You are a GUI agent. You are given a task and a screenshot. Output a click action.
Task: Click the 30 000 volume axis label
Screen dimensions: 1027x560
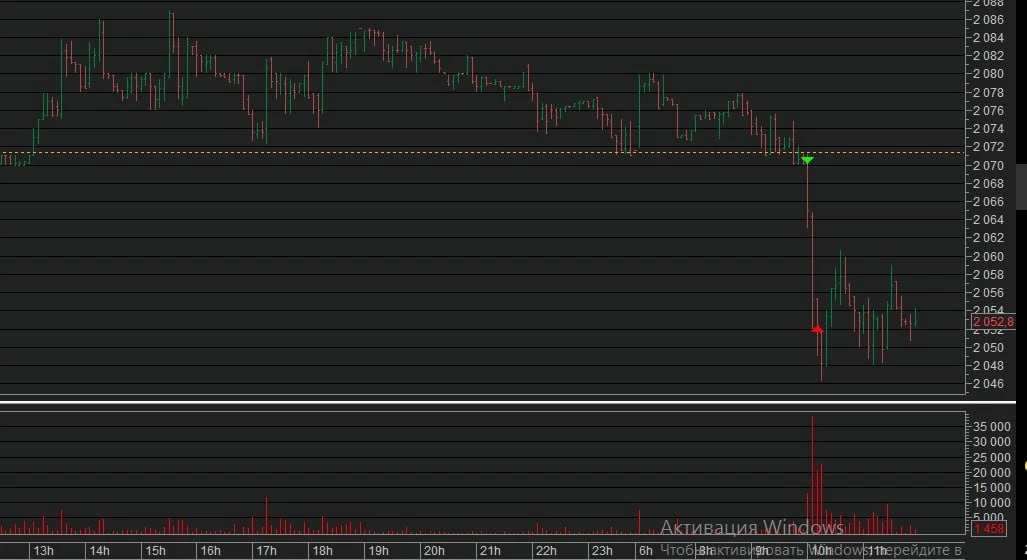[991, 441]
